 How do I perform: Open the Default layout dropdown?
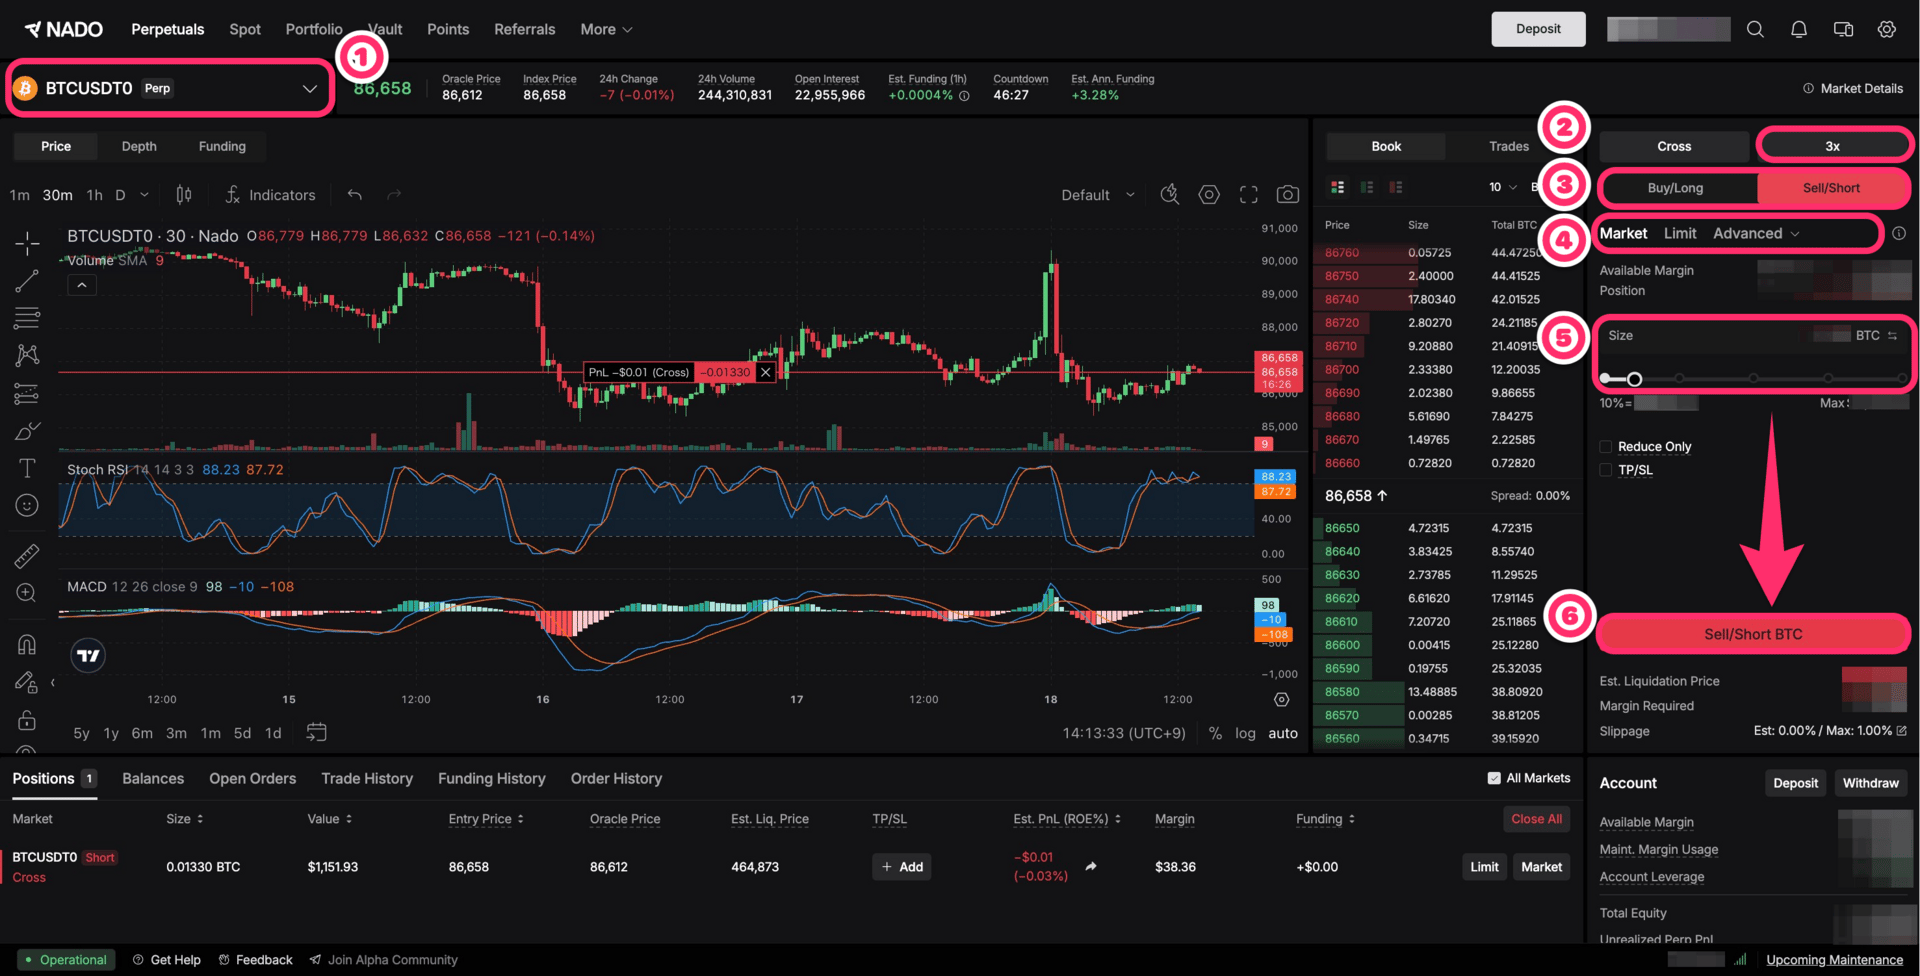(x=1098, y=195)
